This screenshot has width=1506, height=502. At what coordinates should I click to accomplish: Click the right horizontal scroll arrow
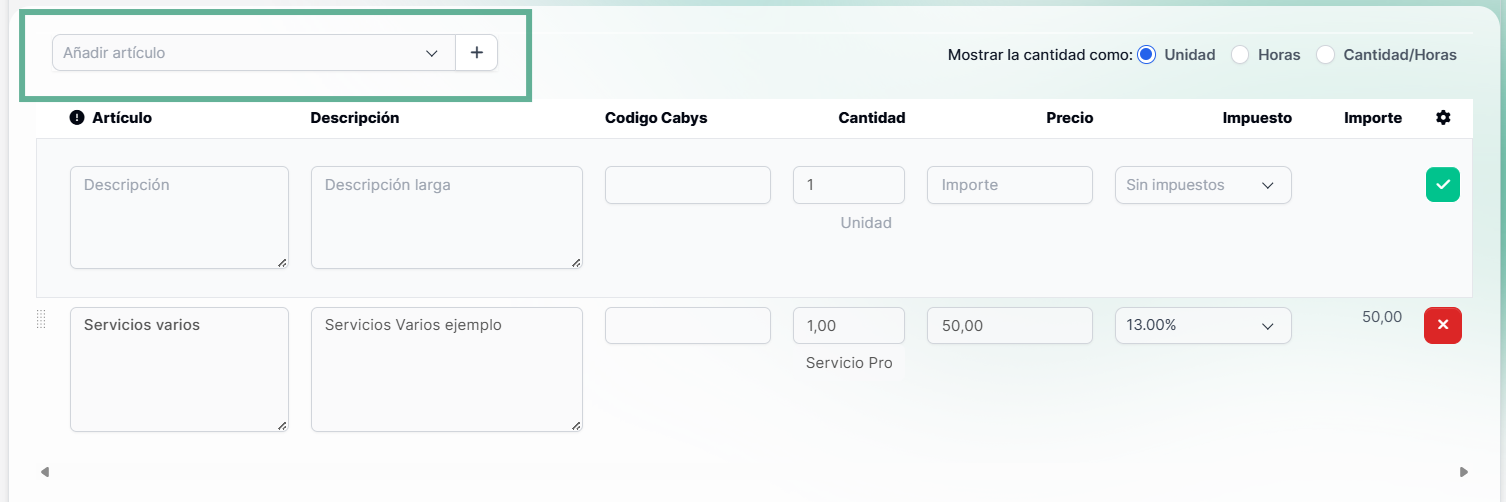(x=1464, y=471)
